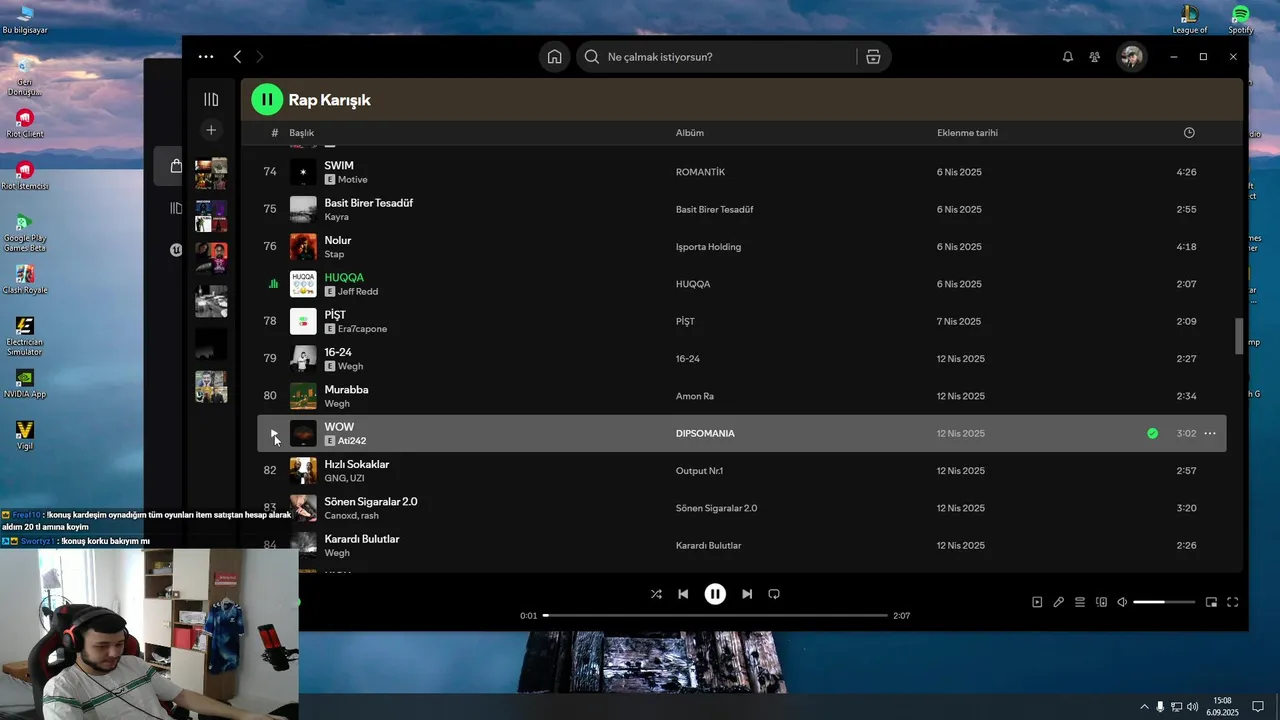
Task: Play the WOW track
Action: (x=274, y=434)
